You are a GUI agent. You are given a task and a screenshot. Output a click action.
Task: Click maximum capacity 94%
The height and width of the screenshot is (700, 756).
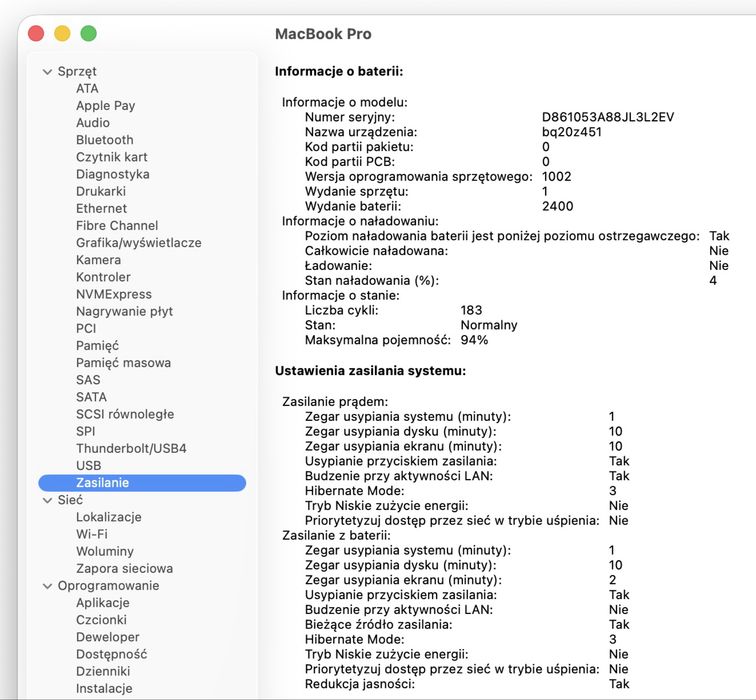pyautogui.click(x=474, y=340)
